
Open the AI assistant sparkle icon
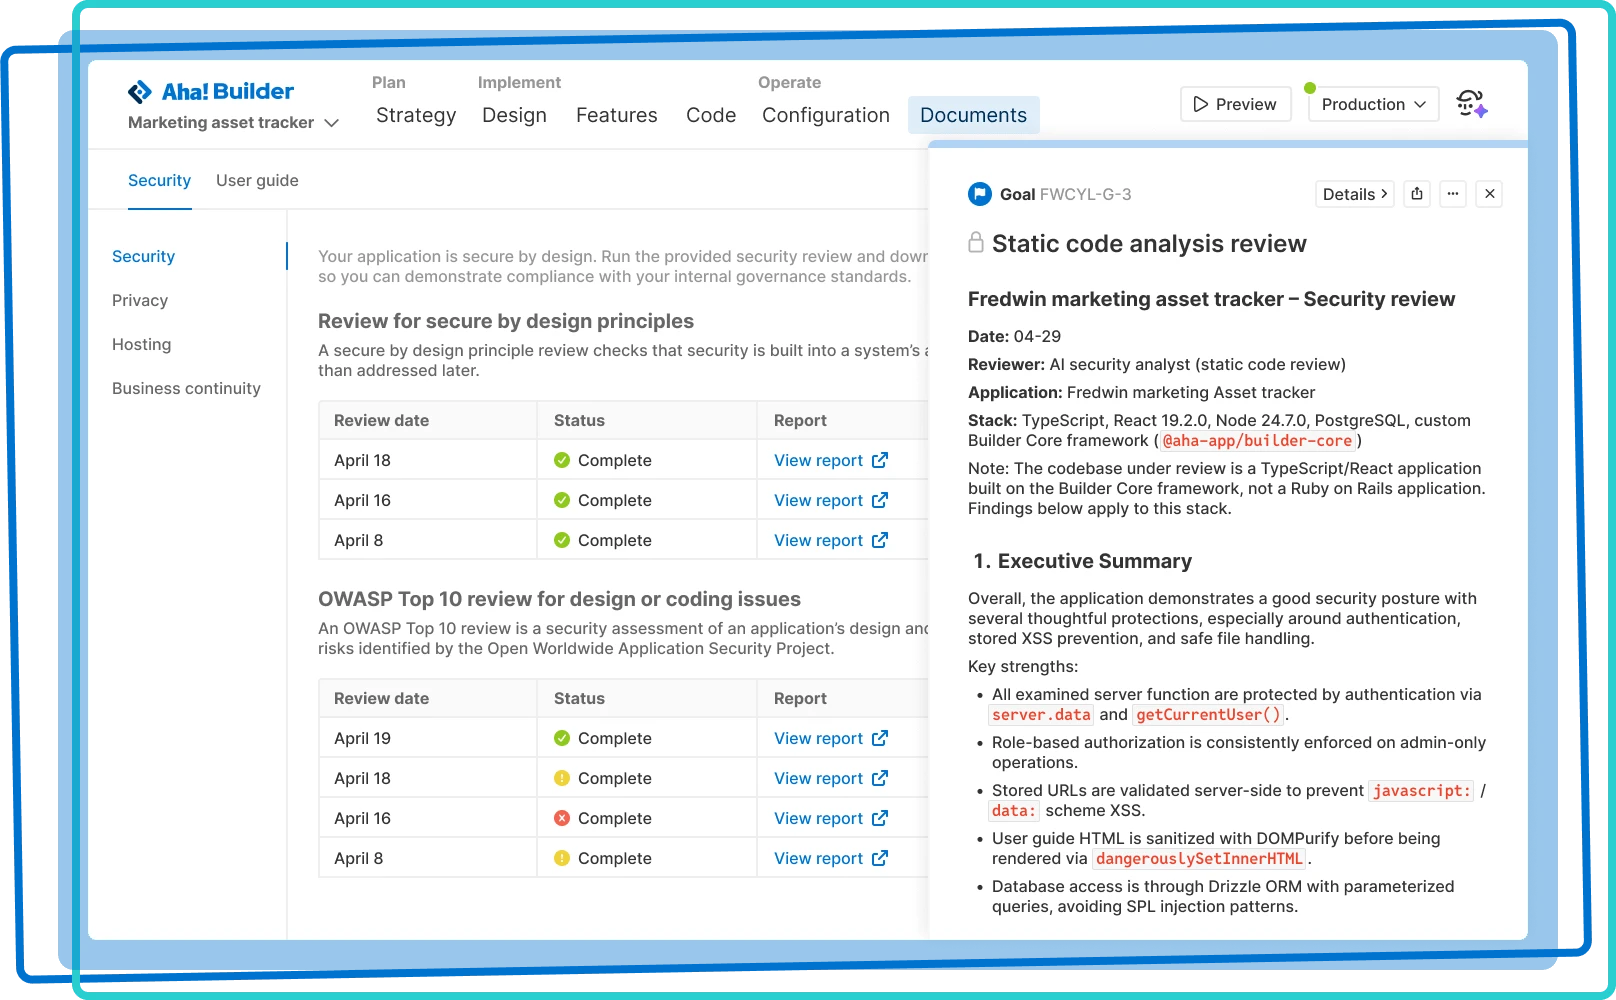tap(1472, 104)
